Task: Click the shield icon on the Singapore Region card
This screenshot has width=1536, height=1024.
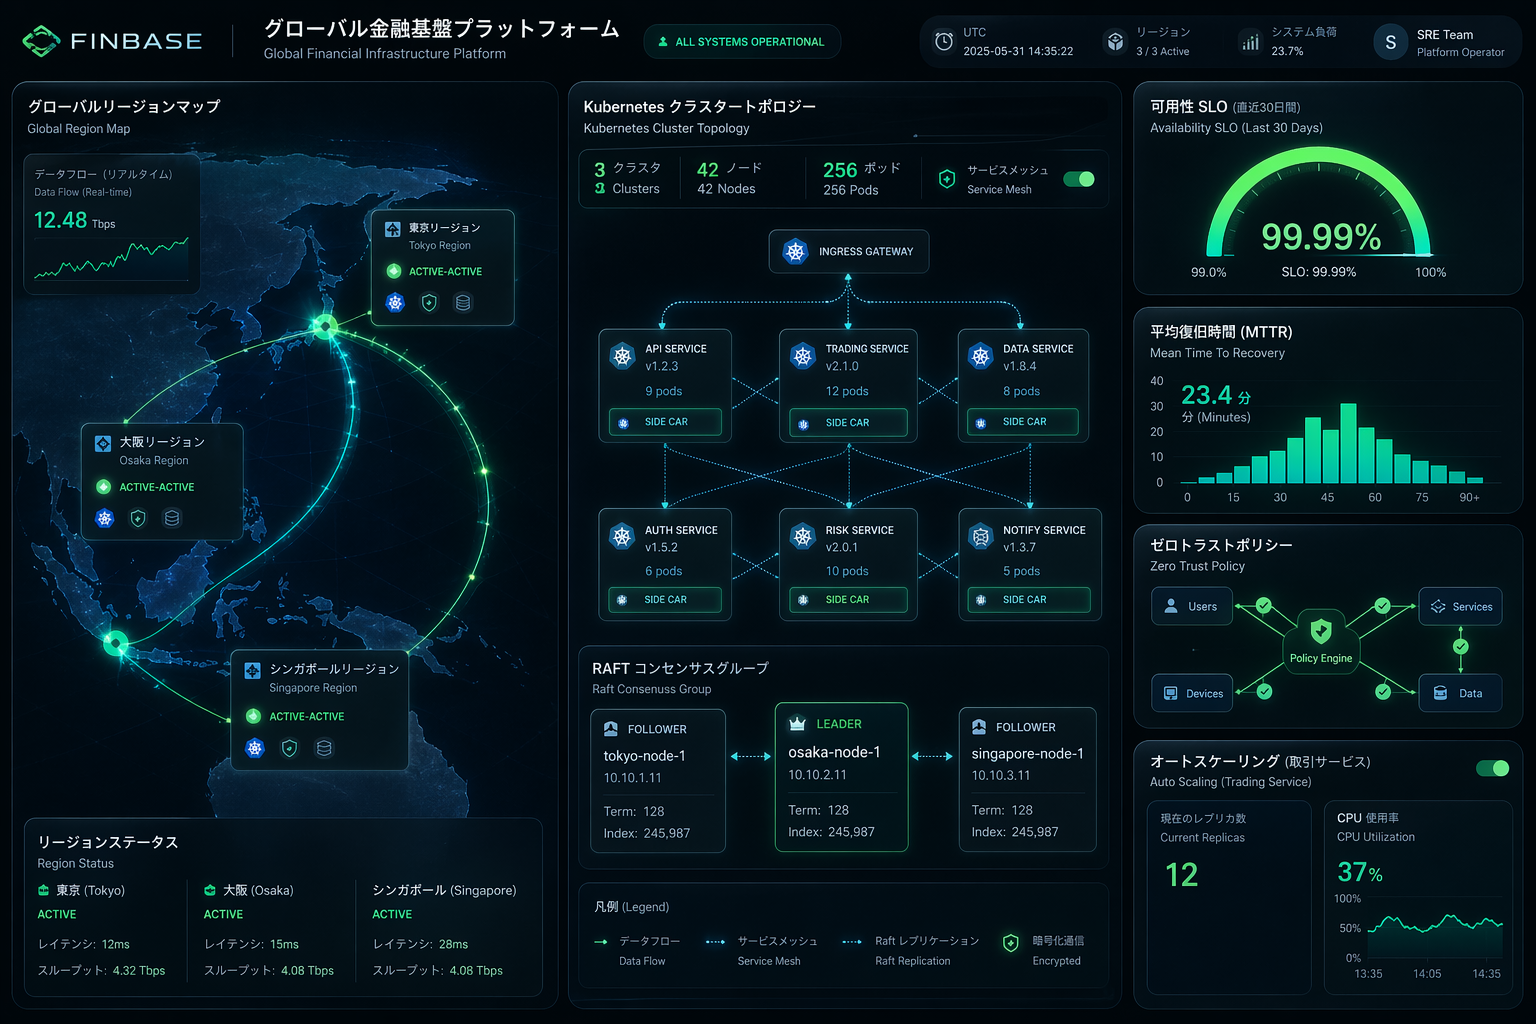Action: [x=289, y=748]
